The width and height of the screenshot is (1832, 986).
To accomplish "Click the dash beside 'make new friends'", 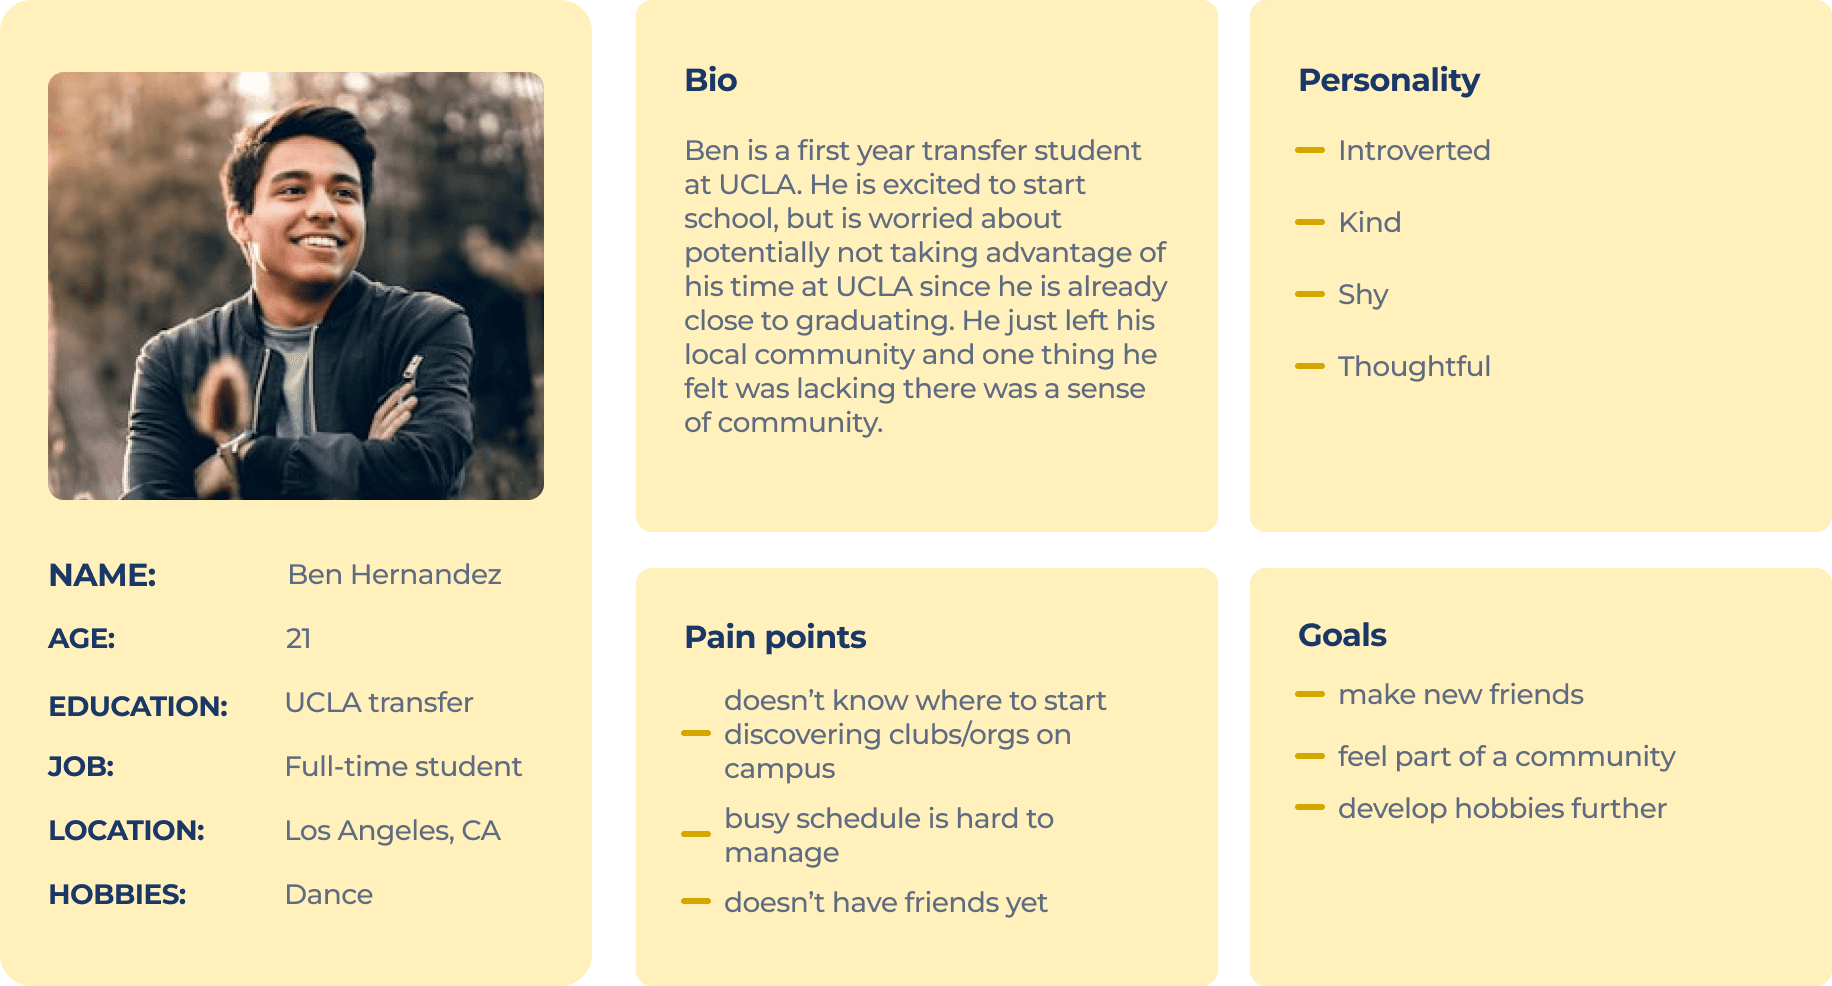I will [1309, 694].
